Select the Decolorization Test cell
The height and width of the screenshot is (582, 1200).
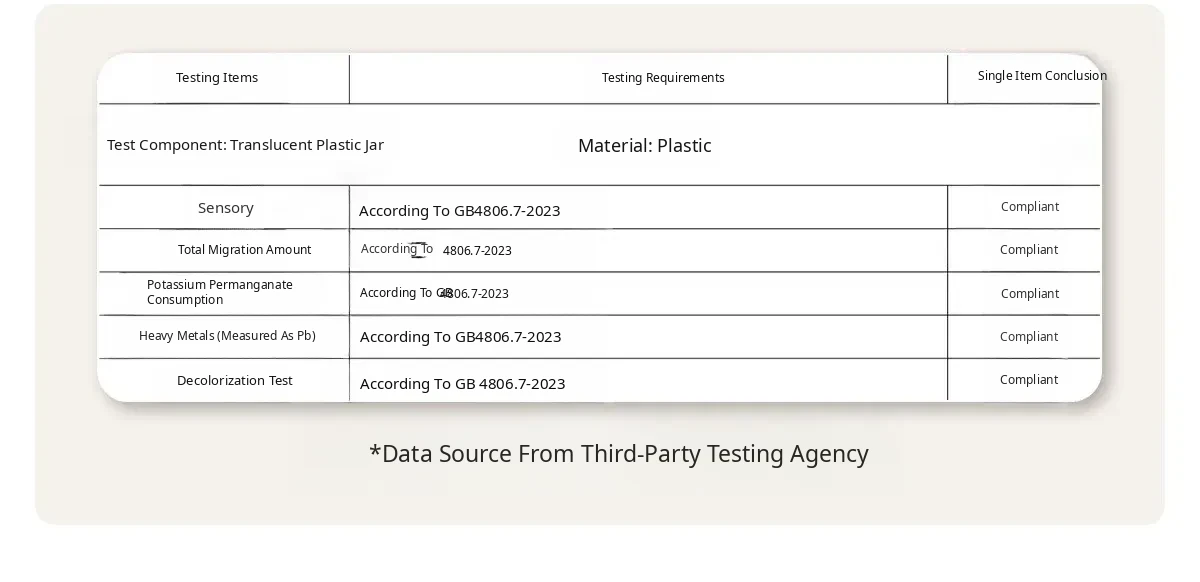pos(235,381)
